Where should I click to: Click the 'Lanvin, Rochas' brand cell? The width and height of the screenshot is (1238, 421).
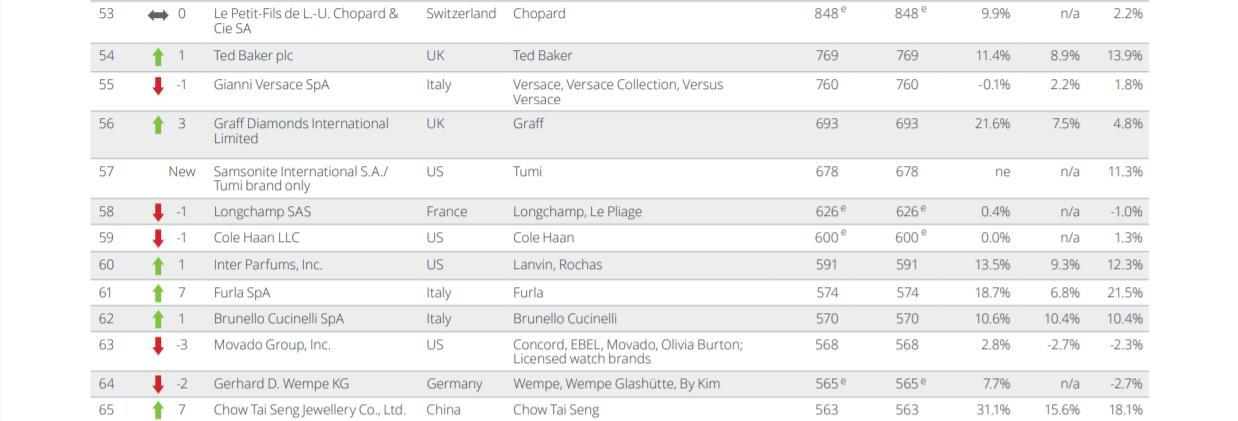[558, 265]
